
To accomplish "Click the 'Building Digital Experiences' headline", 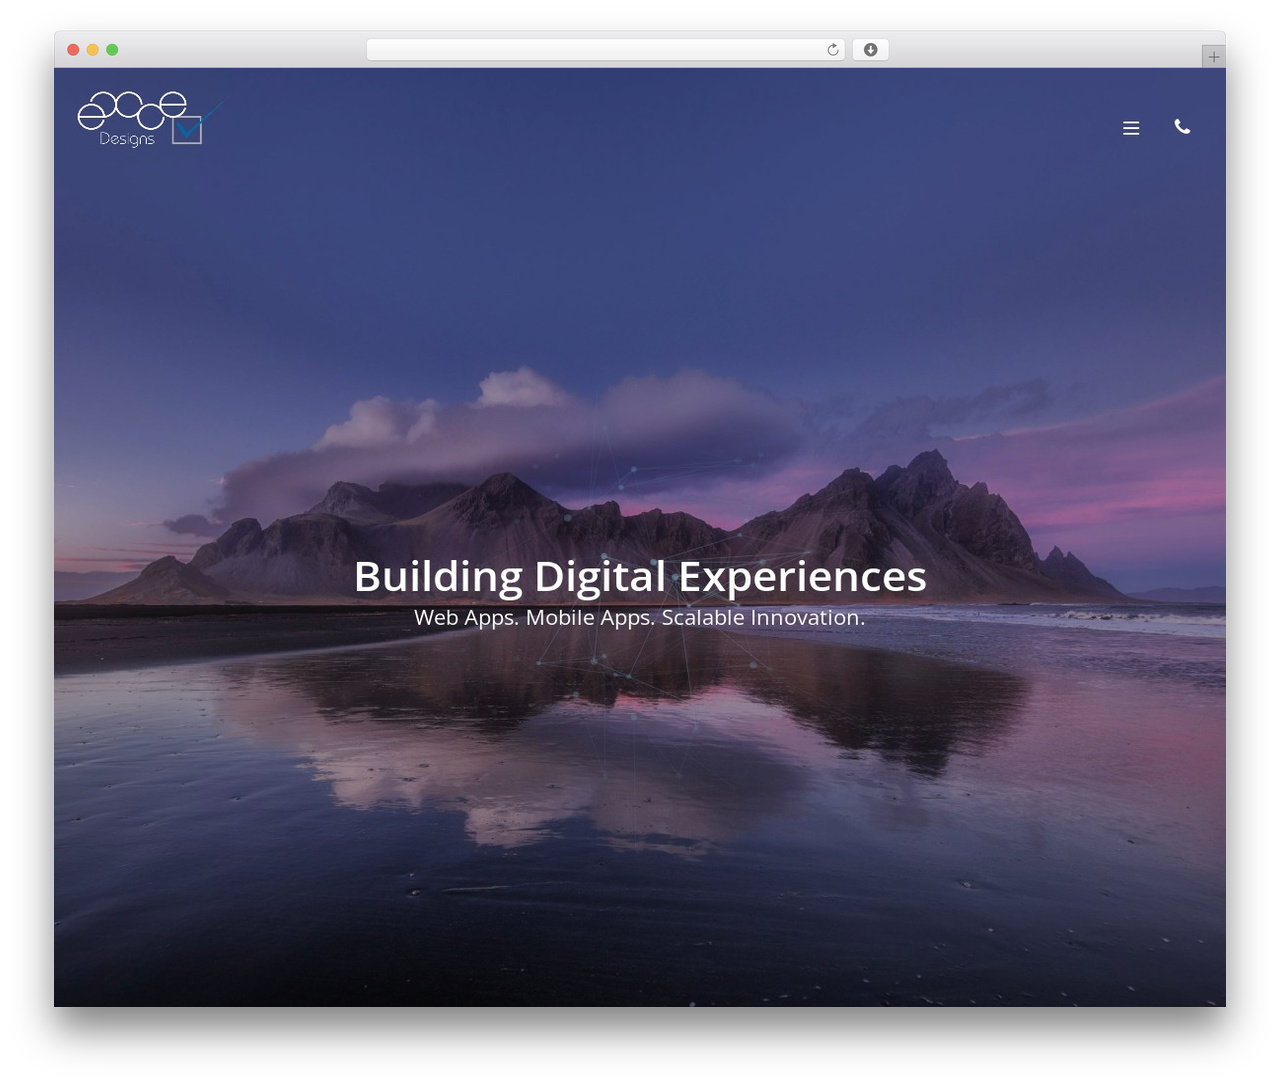I will coord(640,576).
